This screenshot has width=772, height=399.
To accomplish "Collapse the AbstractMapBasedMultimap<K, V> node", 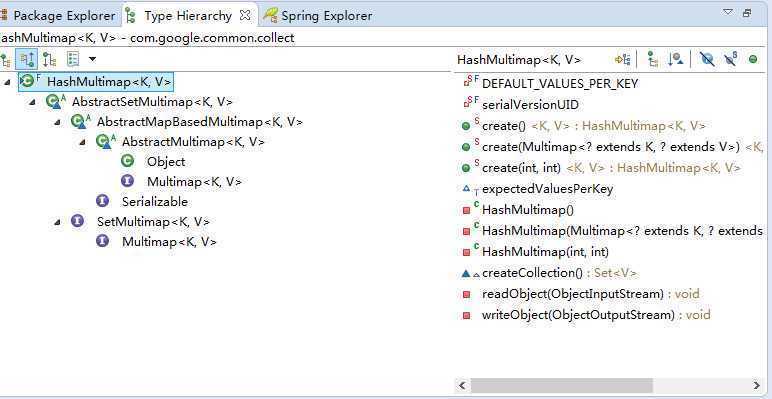I will 58,122.
